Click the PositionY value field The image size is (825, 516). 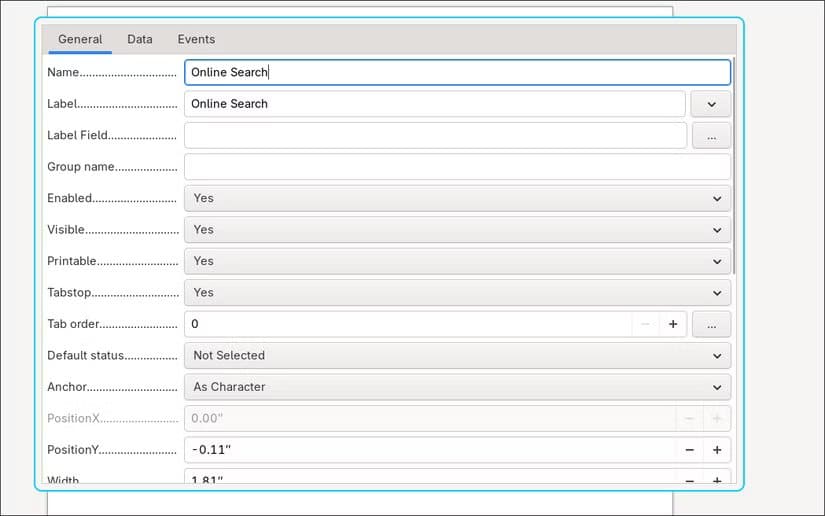tap(430, 450)
